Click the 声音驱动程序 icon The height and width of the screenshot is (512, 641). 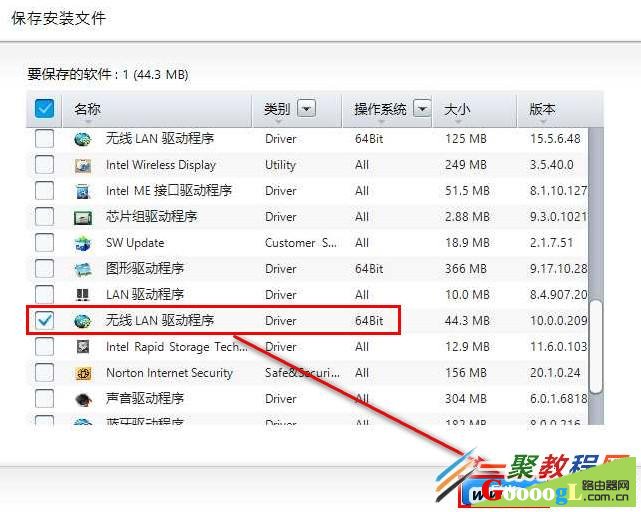(83, 399)
